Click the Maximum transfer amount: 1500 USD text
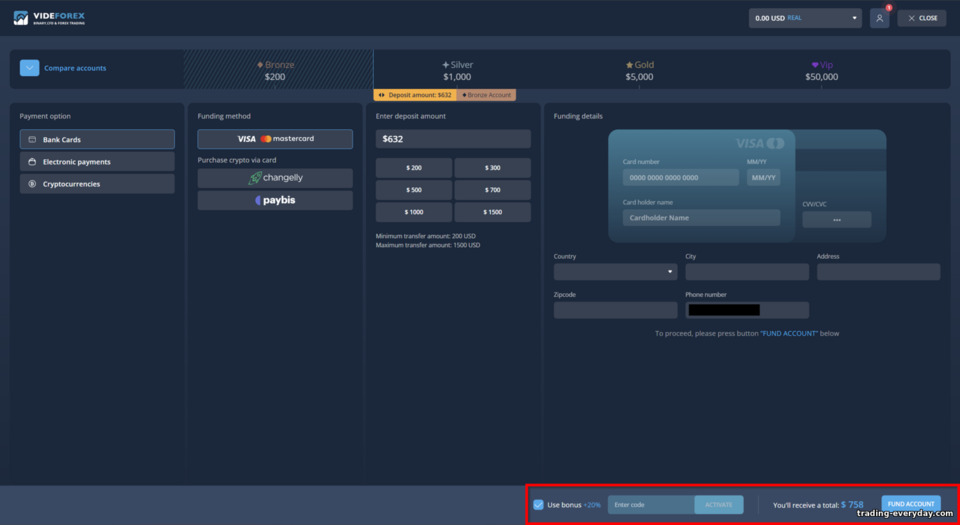 tap(428, 245)
